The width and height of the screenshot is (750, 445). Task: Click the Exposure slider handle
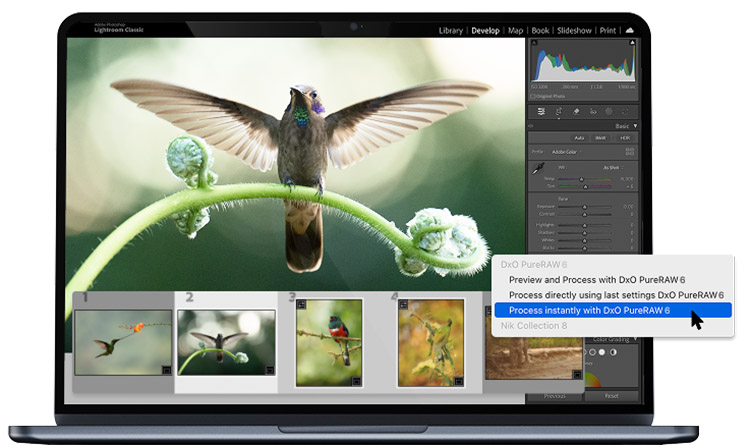(x=584, y=207)
